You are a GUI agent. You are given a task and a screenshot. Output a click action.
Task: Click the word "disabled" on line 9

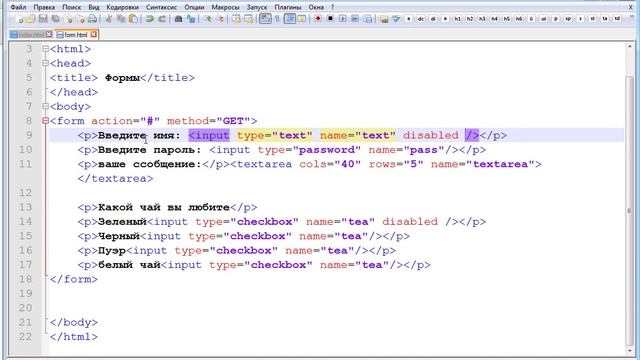coord(431,136)
